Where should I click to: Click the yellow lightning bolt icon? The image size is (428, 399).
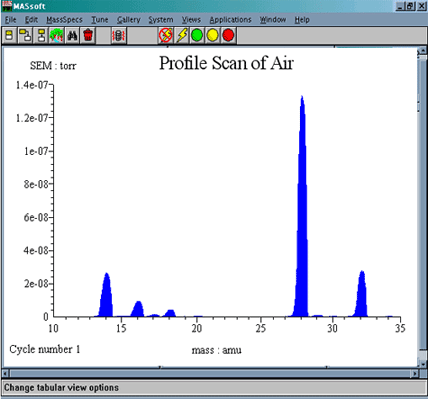(182, 35)
